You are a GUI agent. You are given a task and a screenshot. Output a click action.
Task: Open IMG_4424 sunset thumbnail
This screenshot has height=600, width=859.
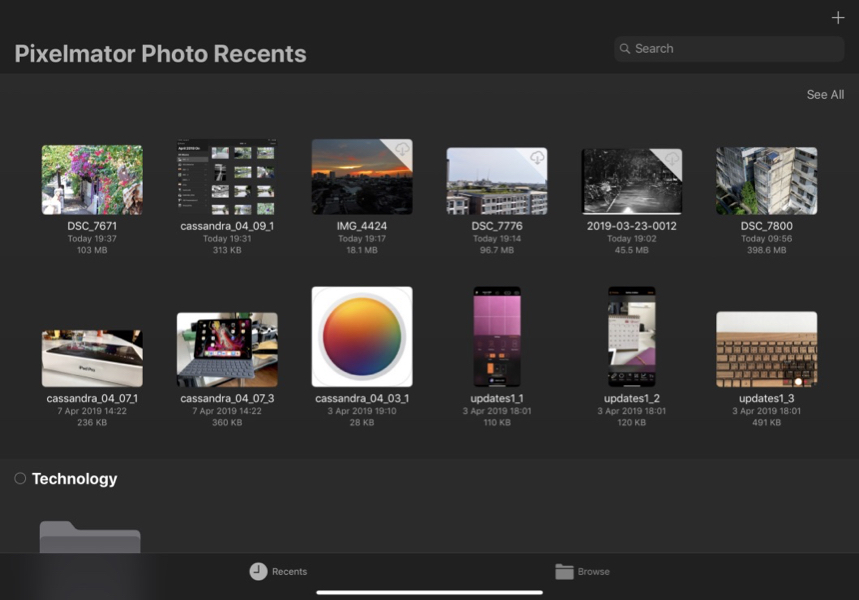(362, 176)
